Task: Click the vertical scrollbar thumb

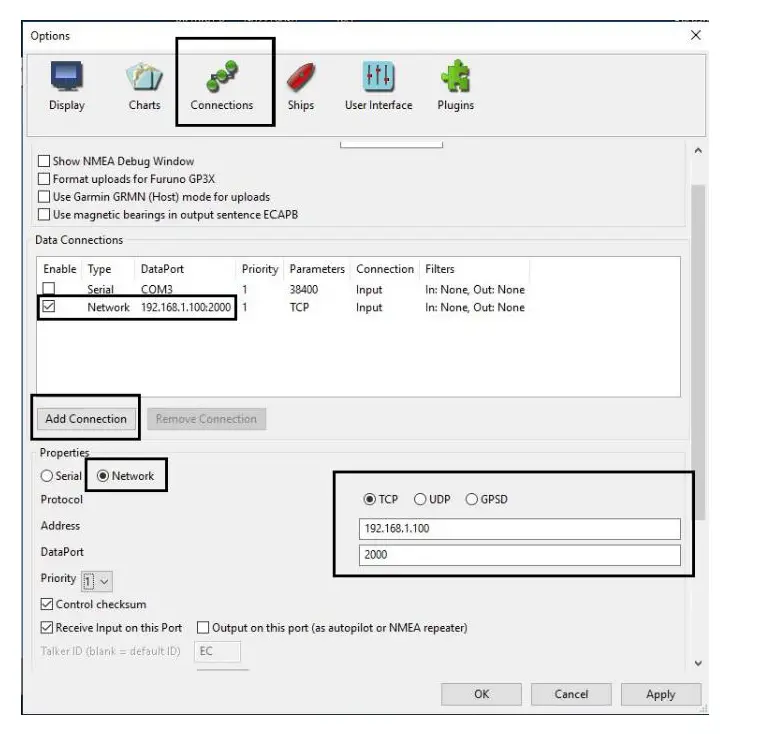Action: coord(698,352)
